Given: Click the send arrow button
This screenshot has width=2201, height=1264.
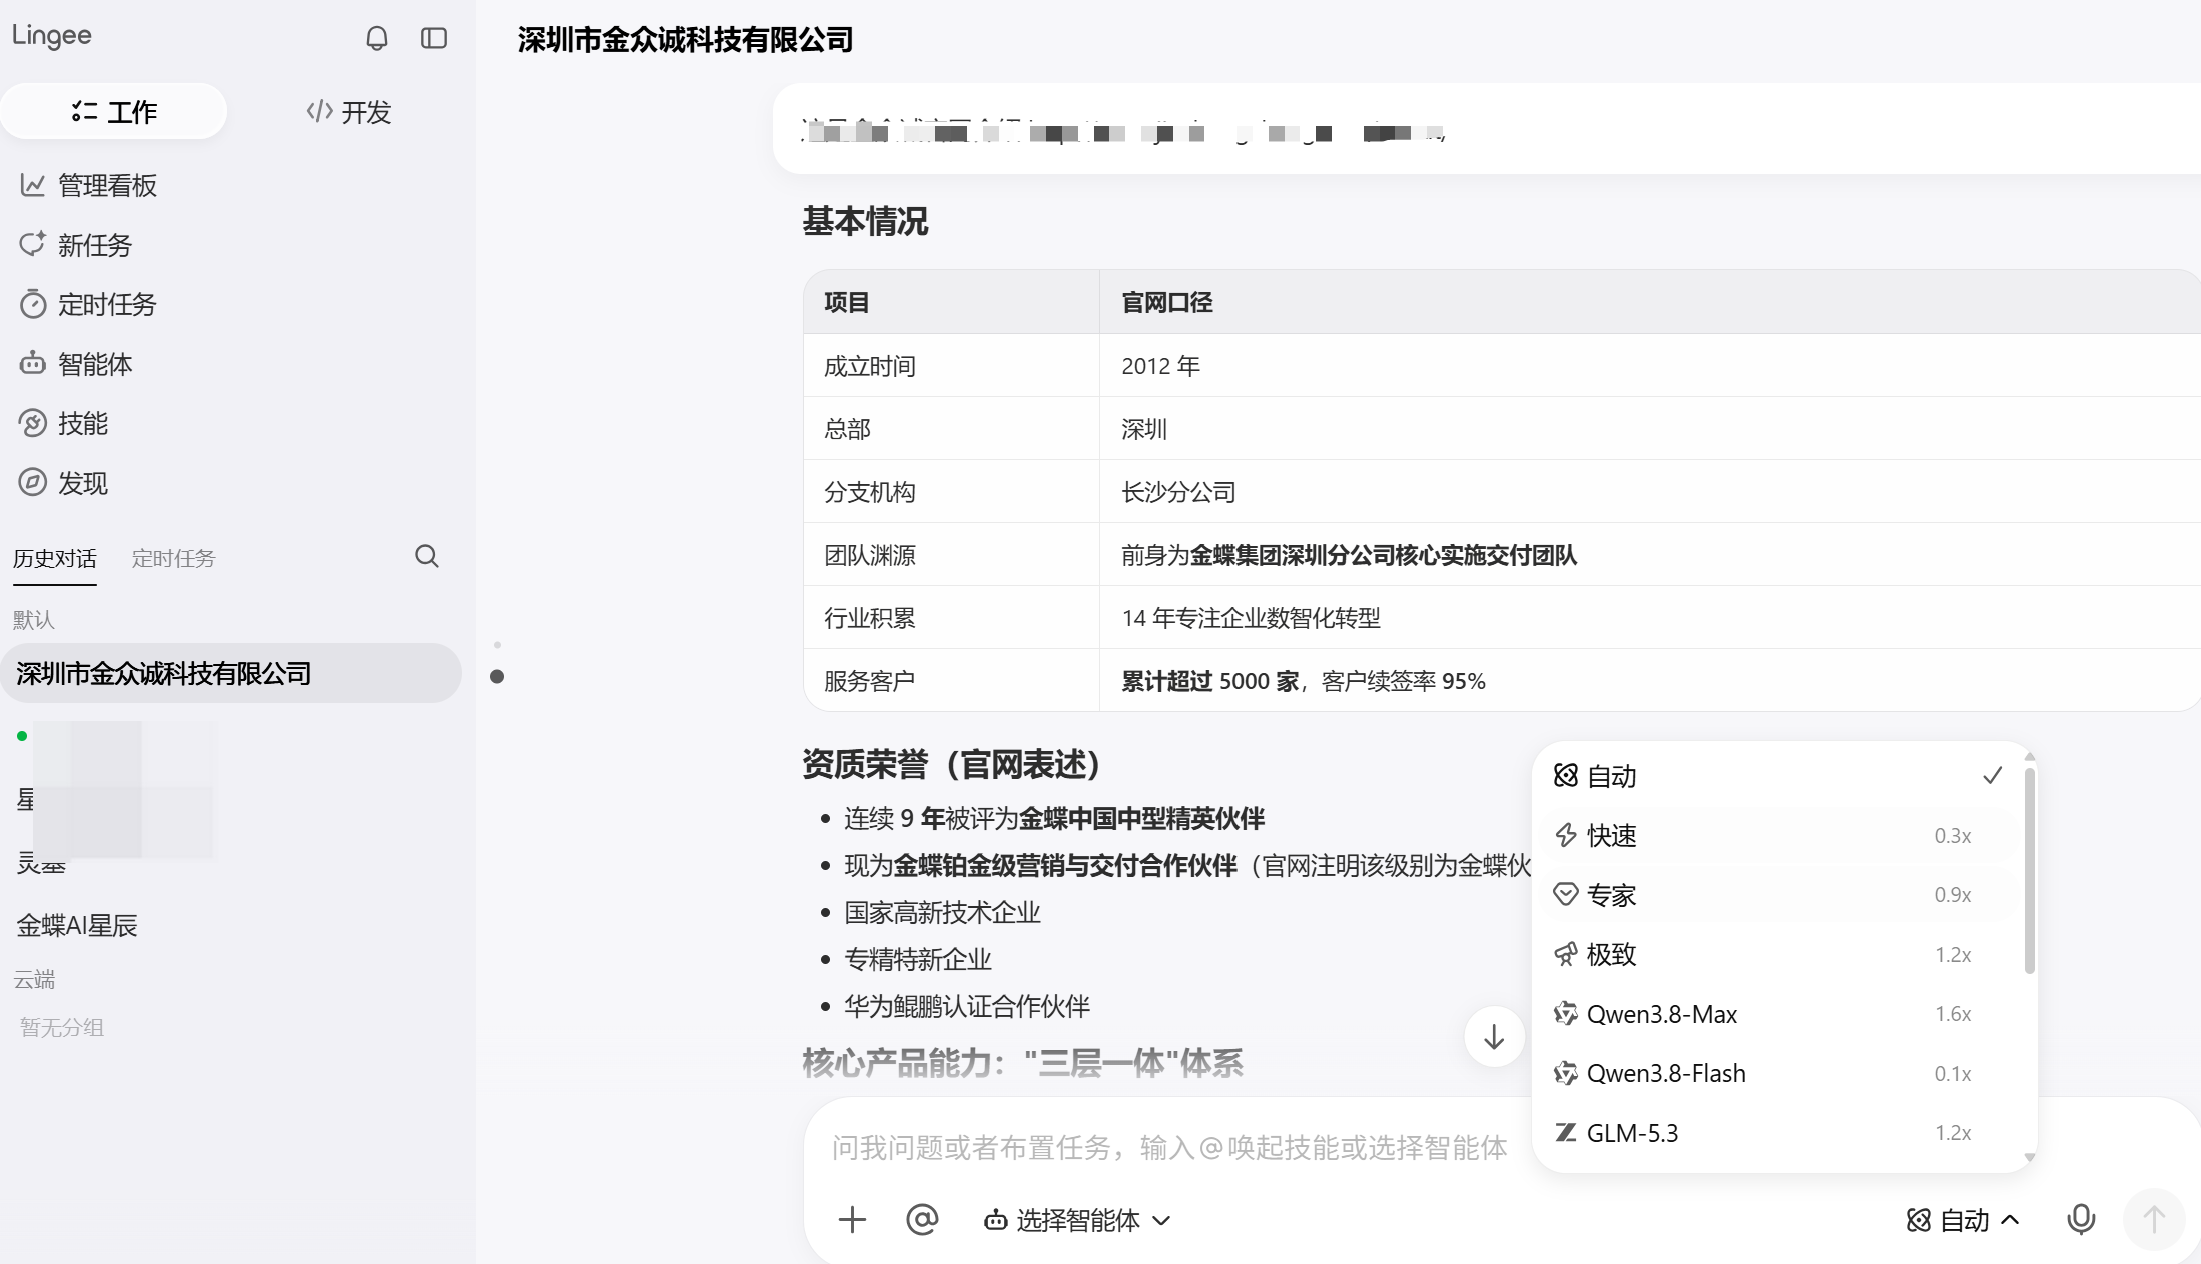Looking at the screenshot, I should tap(2154, 1219).
